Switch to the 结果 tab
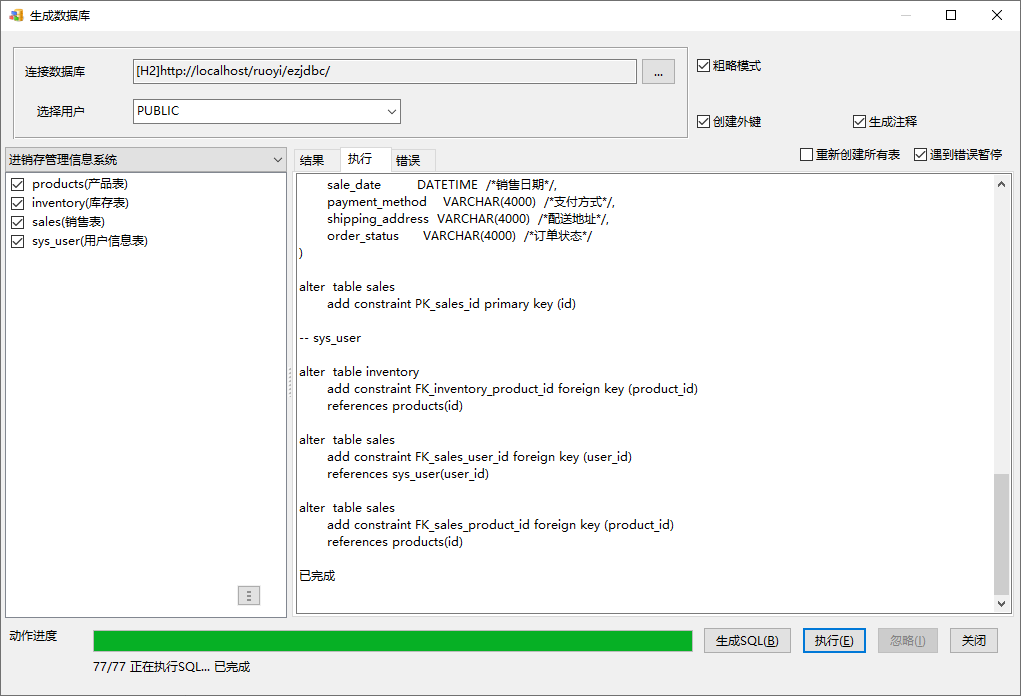Viewport: 1021px width, 696px height. click(x=312, y=160)
